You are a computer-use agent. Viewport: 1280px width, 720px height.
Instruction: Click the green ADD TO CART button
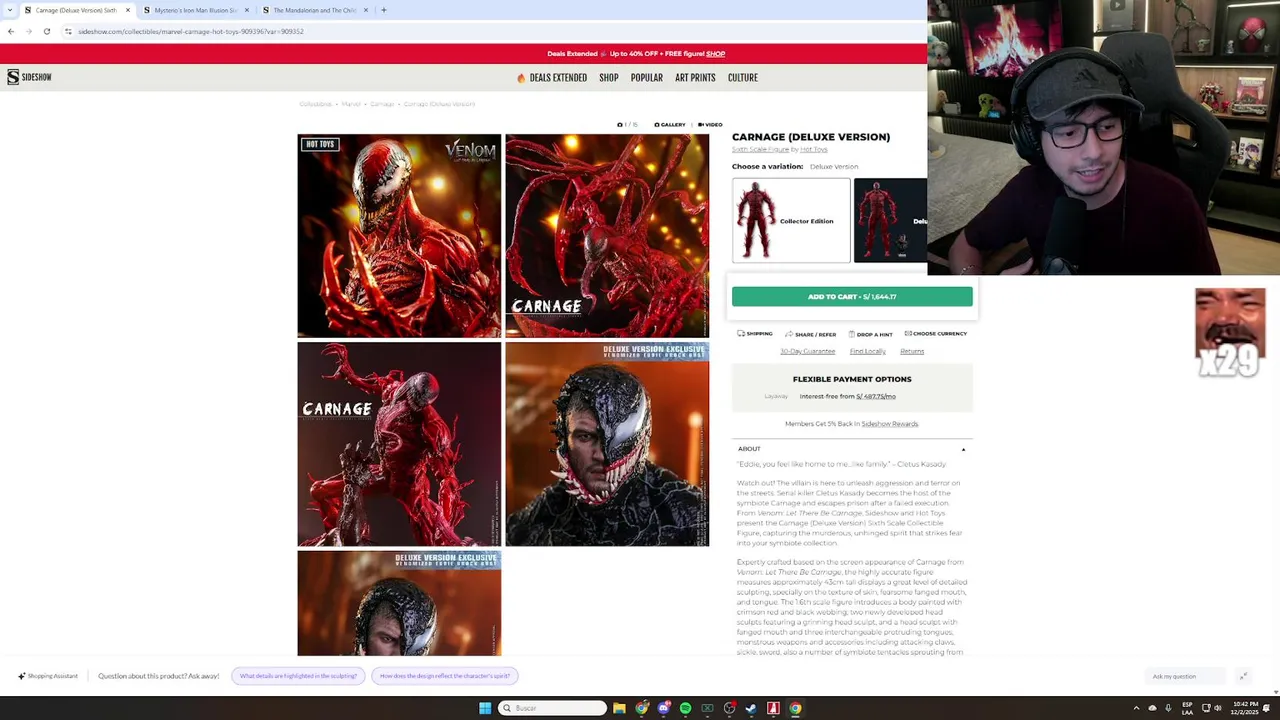click(x=852, y=297)
